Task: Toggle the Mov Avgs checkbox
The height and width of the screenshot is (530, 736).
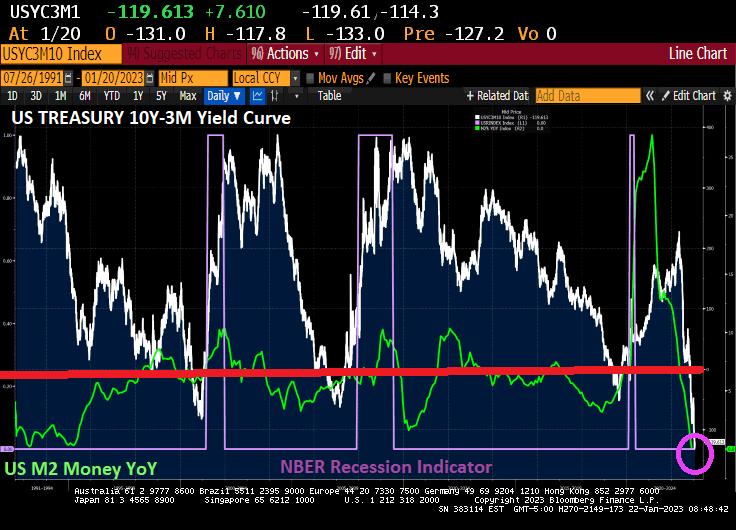Action: point(310,78)
